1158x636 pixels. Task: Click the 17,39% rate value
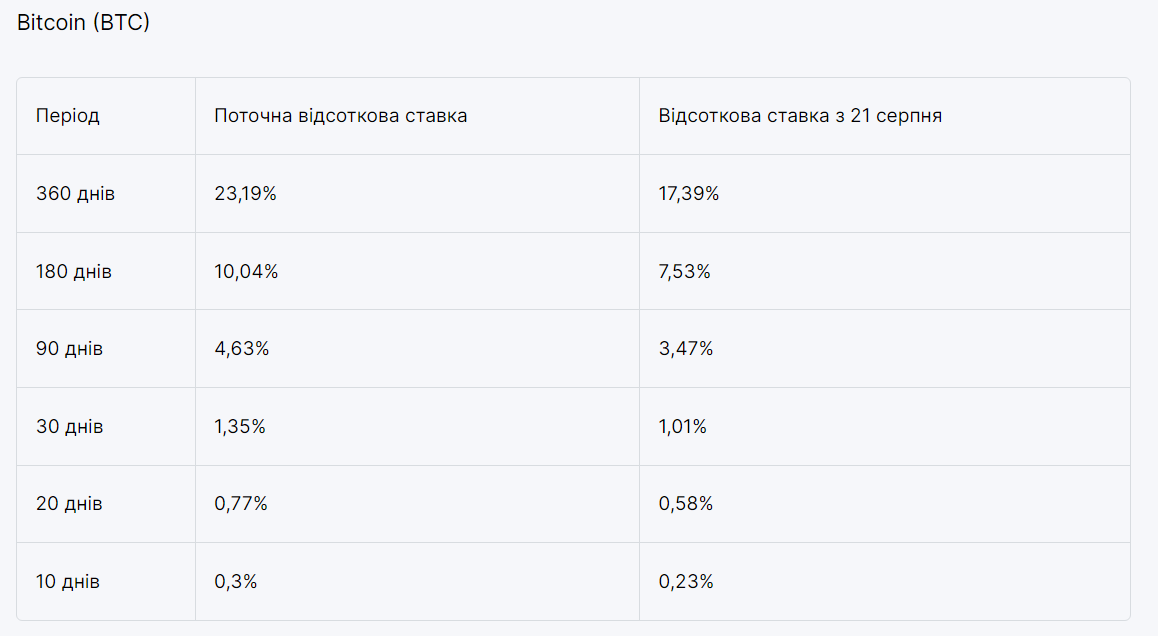pos(689,194)
